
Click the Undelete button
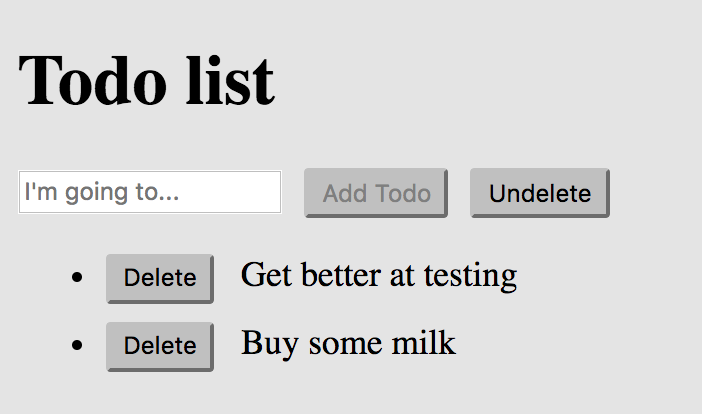coord(539,193)
